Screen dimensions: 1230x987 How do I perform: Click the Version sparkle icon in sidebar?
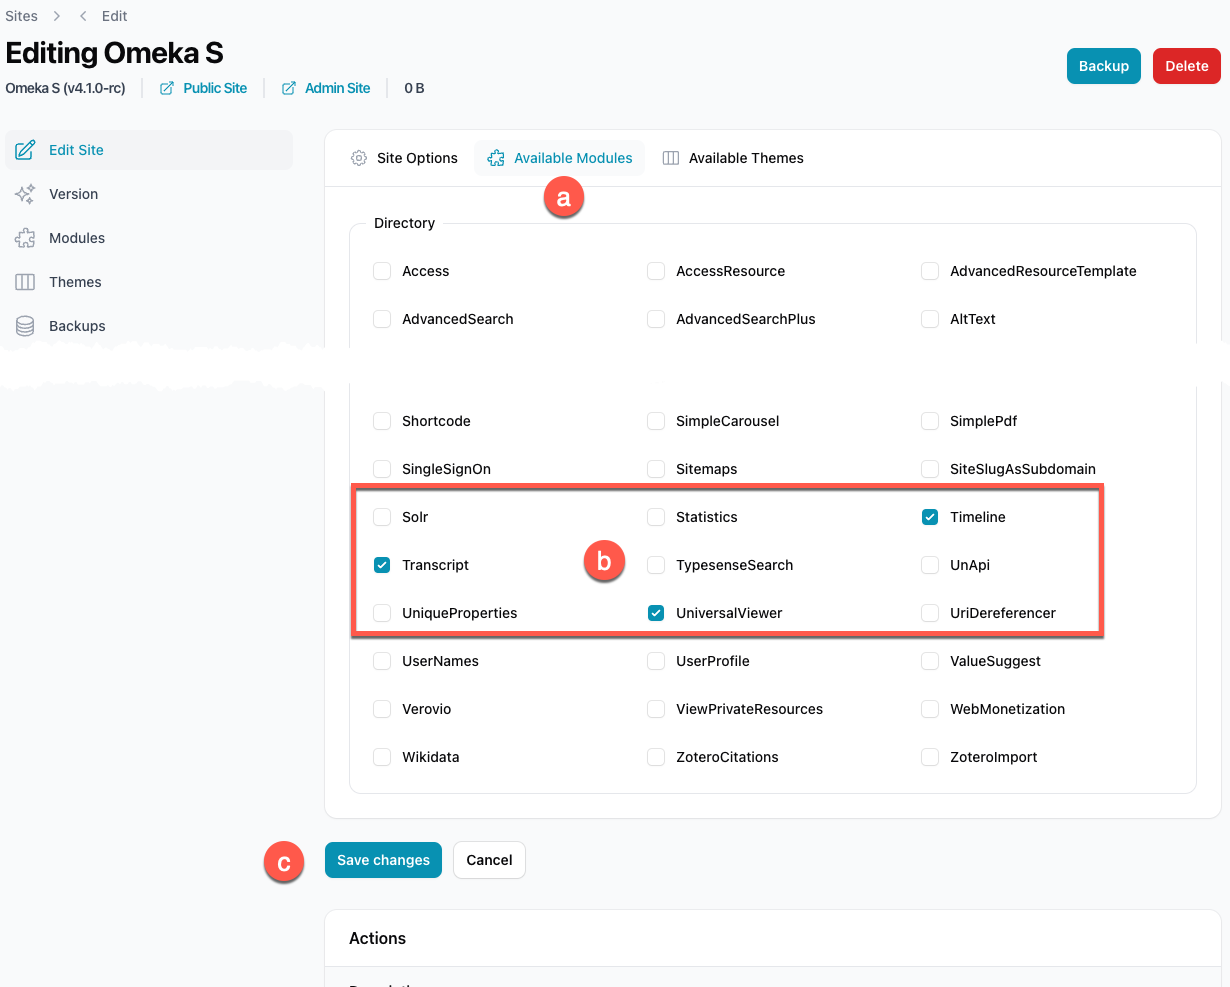(x=25, y=194)
